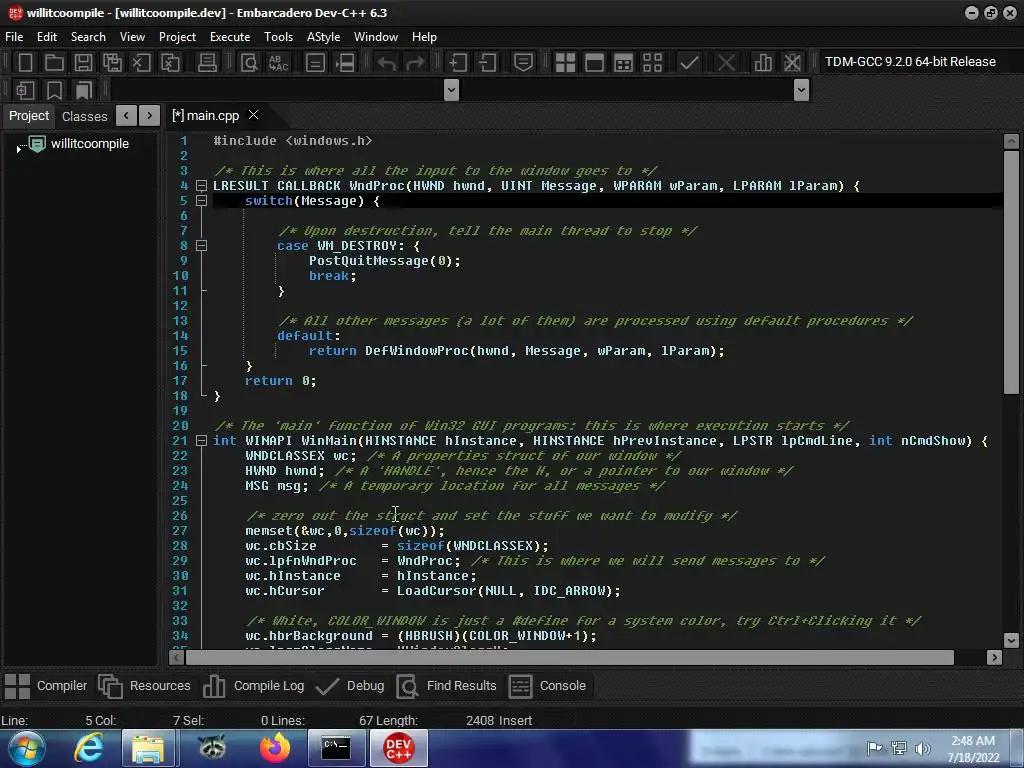Open the Compiler bottom panel tab

46,686
